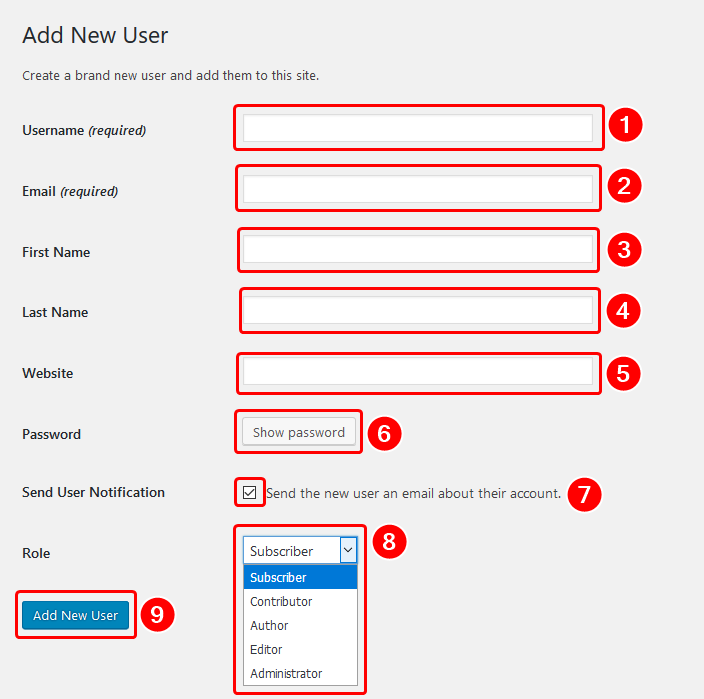
Task: Click the red number 6 badge near Show password
Action: tap(384, 433)
